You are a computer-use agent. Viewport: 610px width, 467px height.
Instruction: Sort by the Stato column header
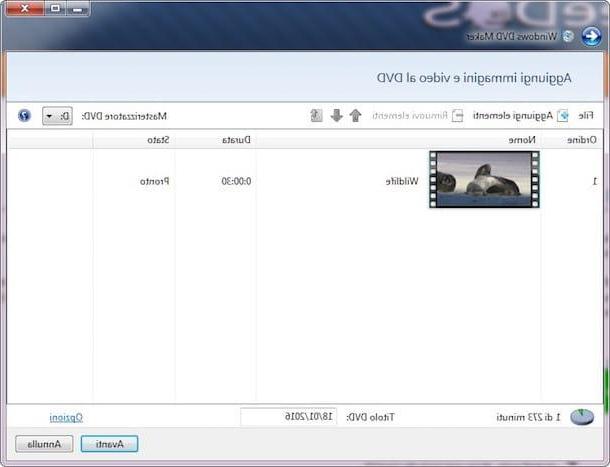(158, 140)
